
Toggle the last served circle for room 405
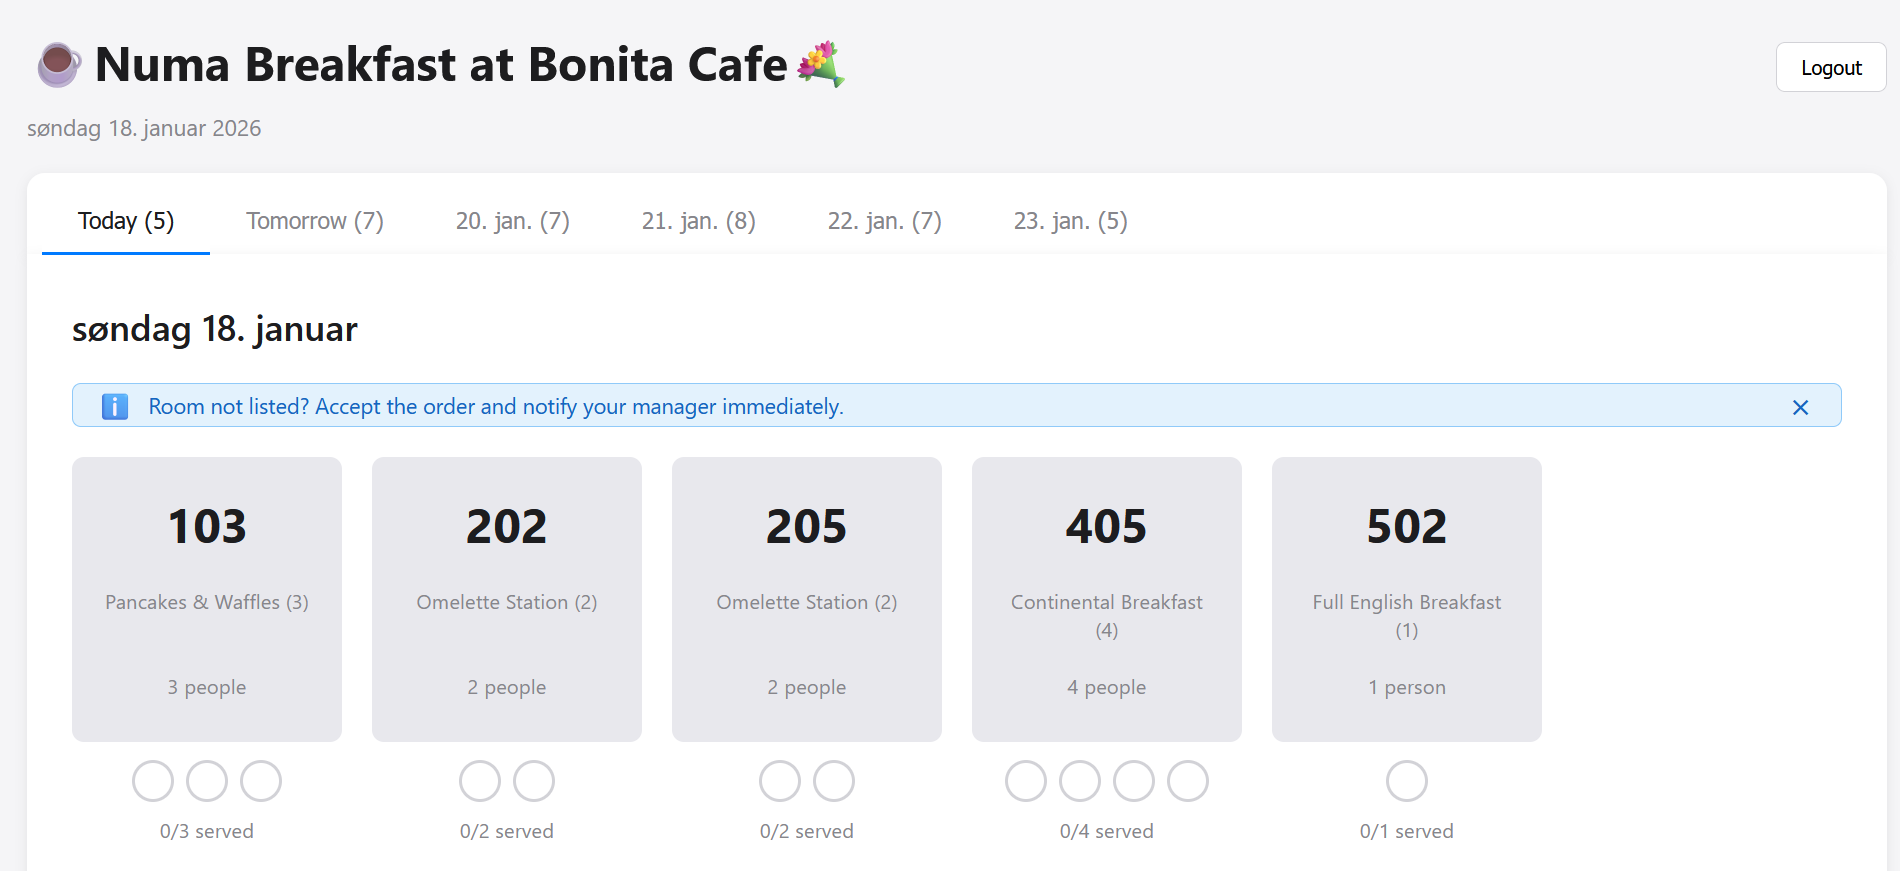point(1189,781)
